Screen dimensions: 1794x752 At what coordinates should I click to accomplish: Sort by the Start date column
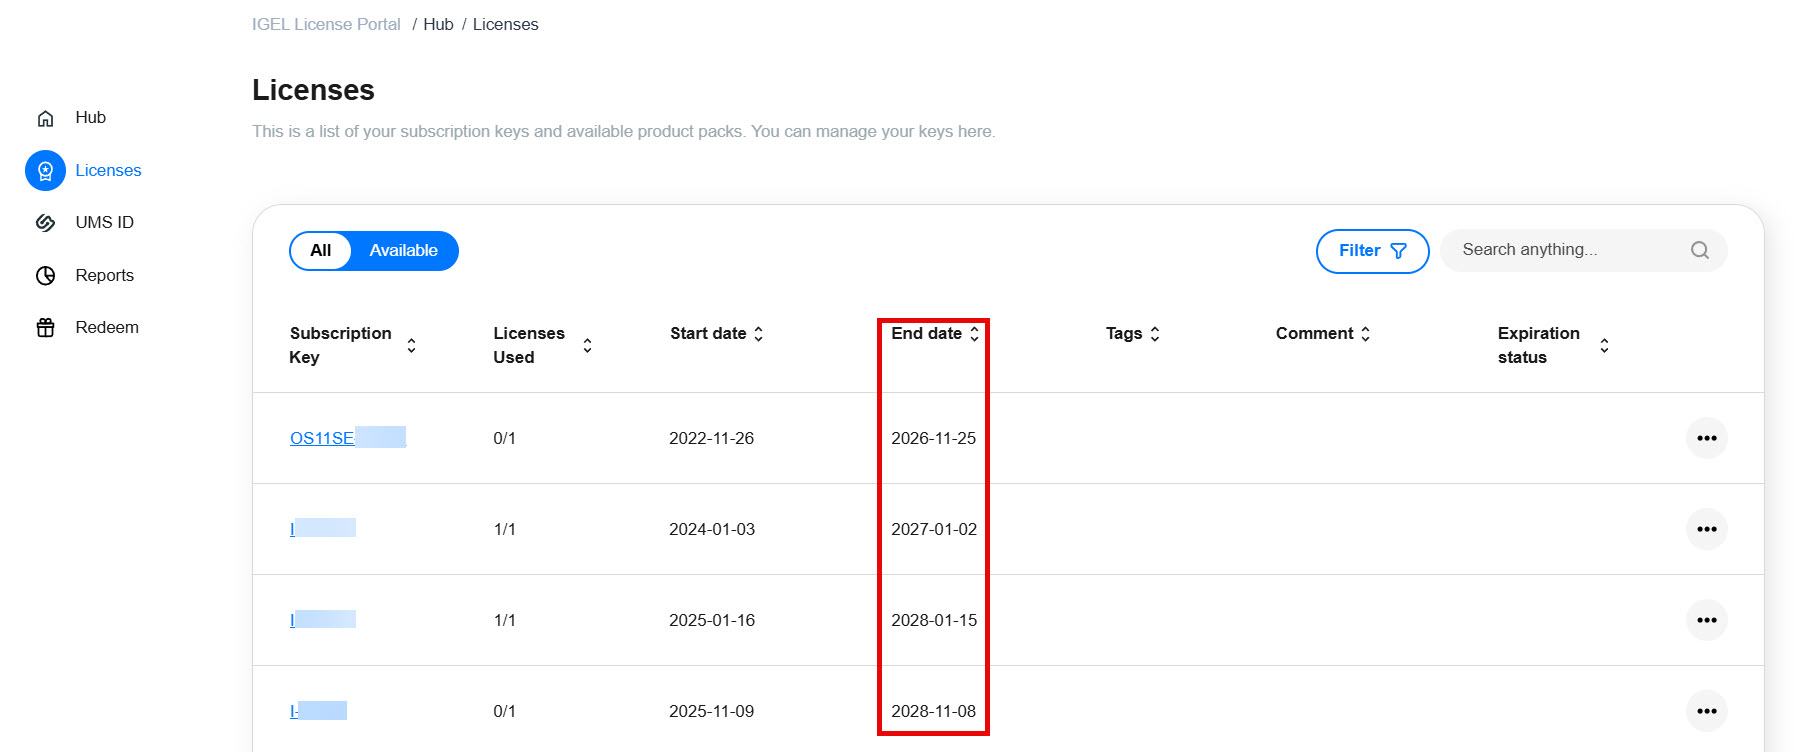(758, 334)
